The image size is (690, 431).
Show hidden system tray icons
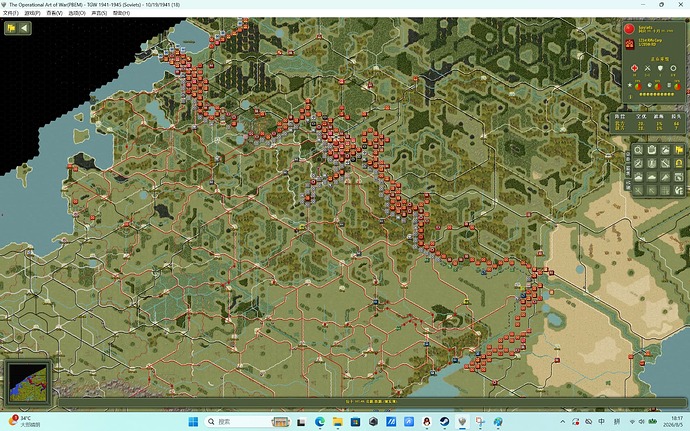pyautogui.click(x=562, y=422)
